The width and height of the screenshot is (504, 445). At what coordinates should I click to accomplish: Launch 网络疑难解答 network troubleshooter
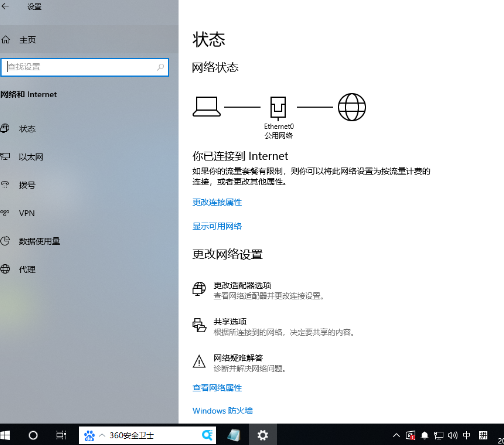238,358
